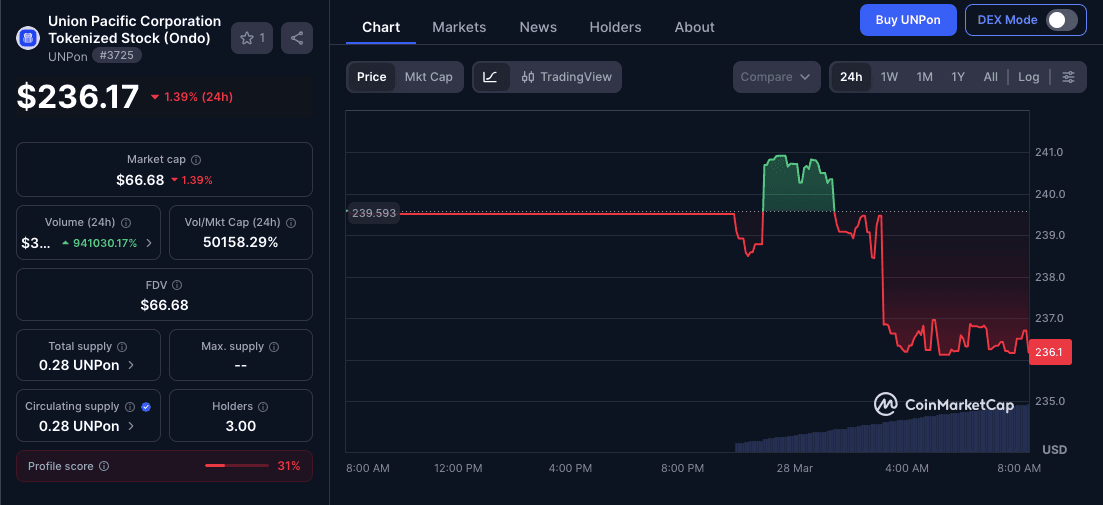Click the Buy UNPon button

coord(907,20)
